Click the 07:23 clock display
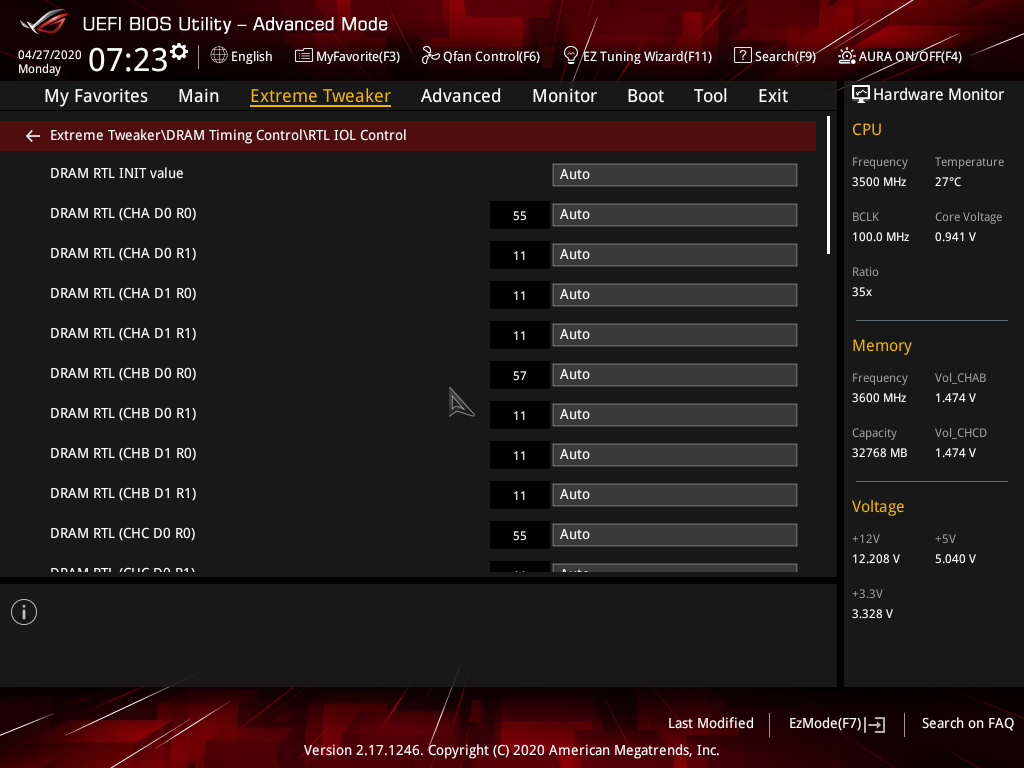Image resolution: width=1024 pixels, height=768 pixels. click(x=128, y=59)
